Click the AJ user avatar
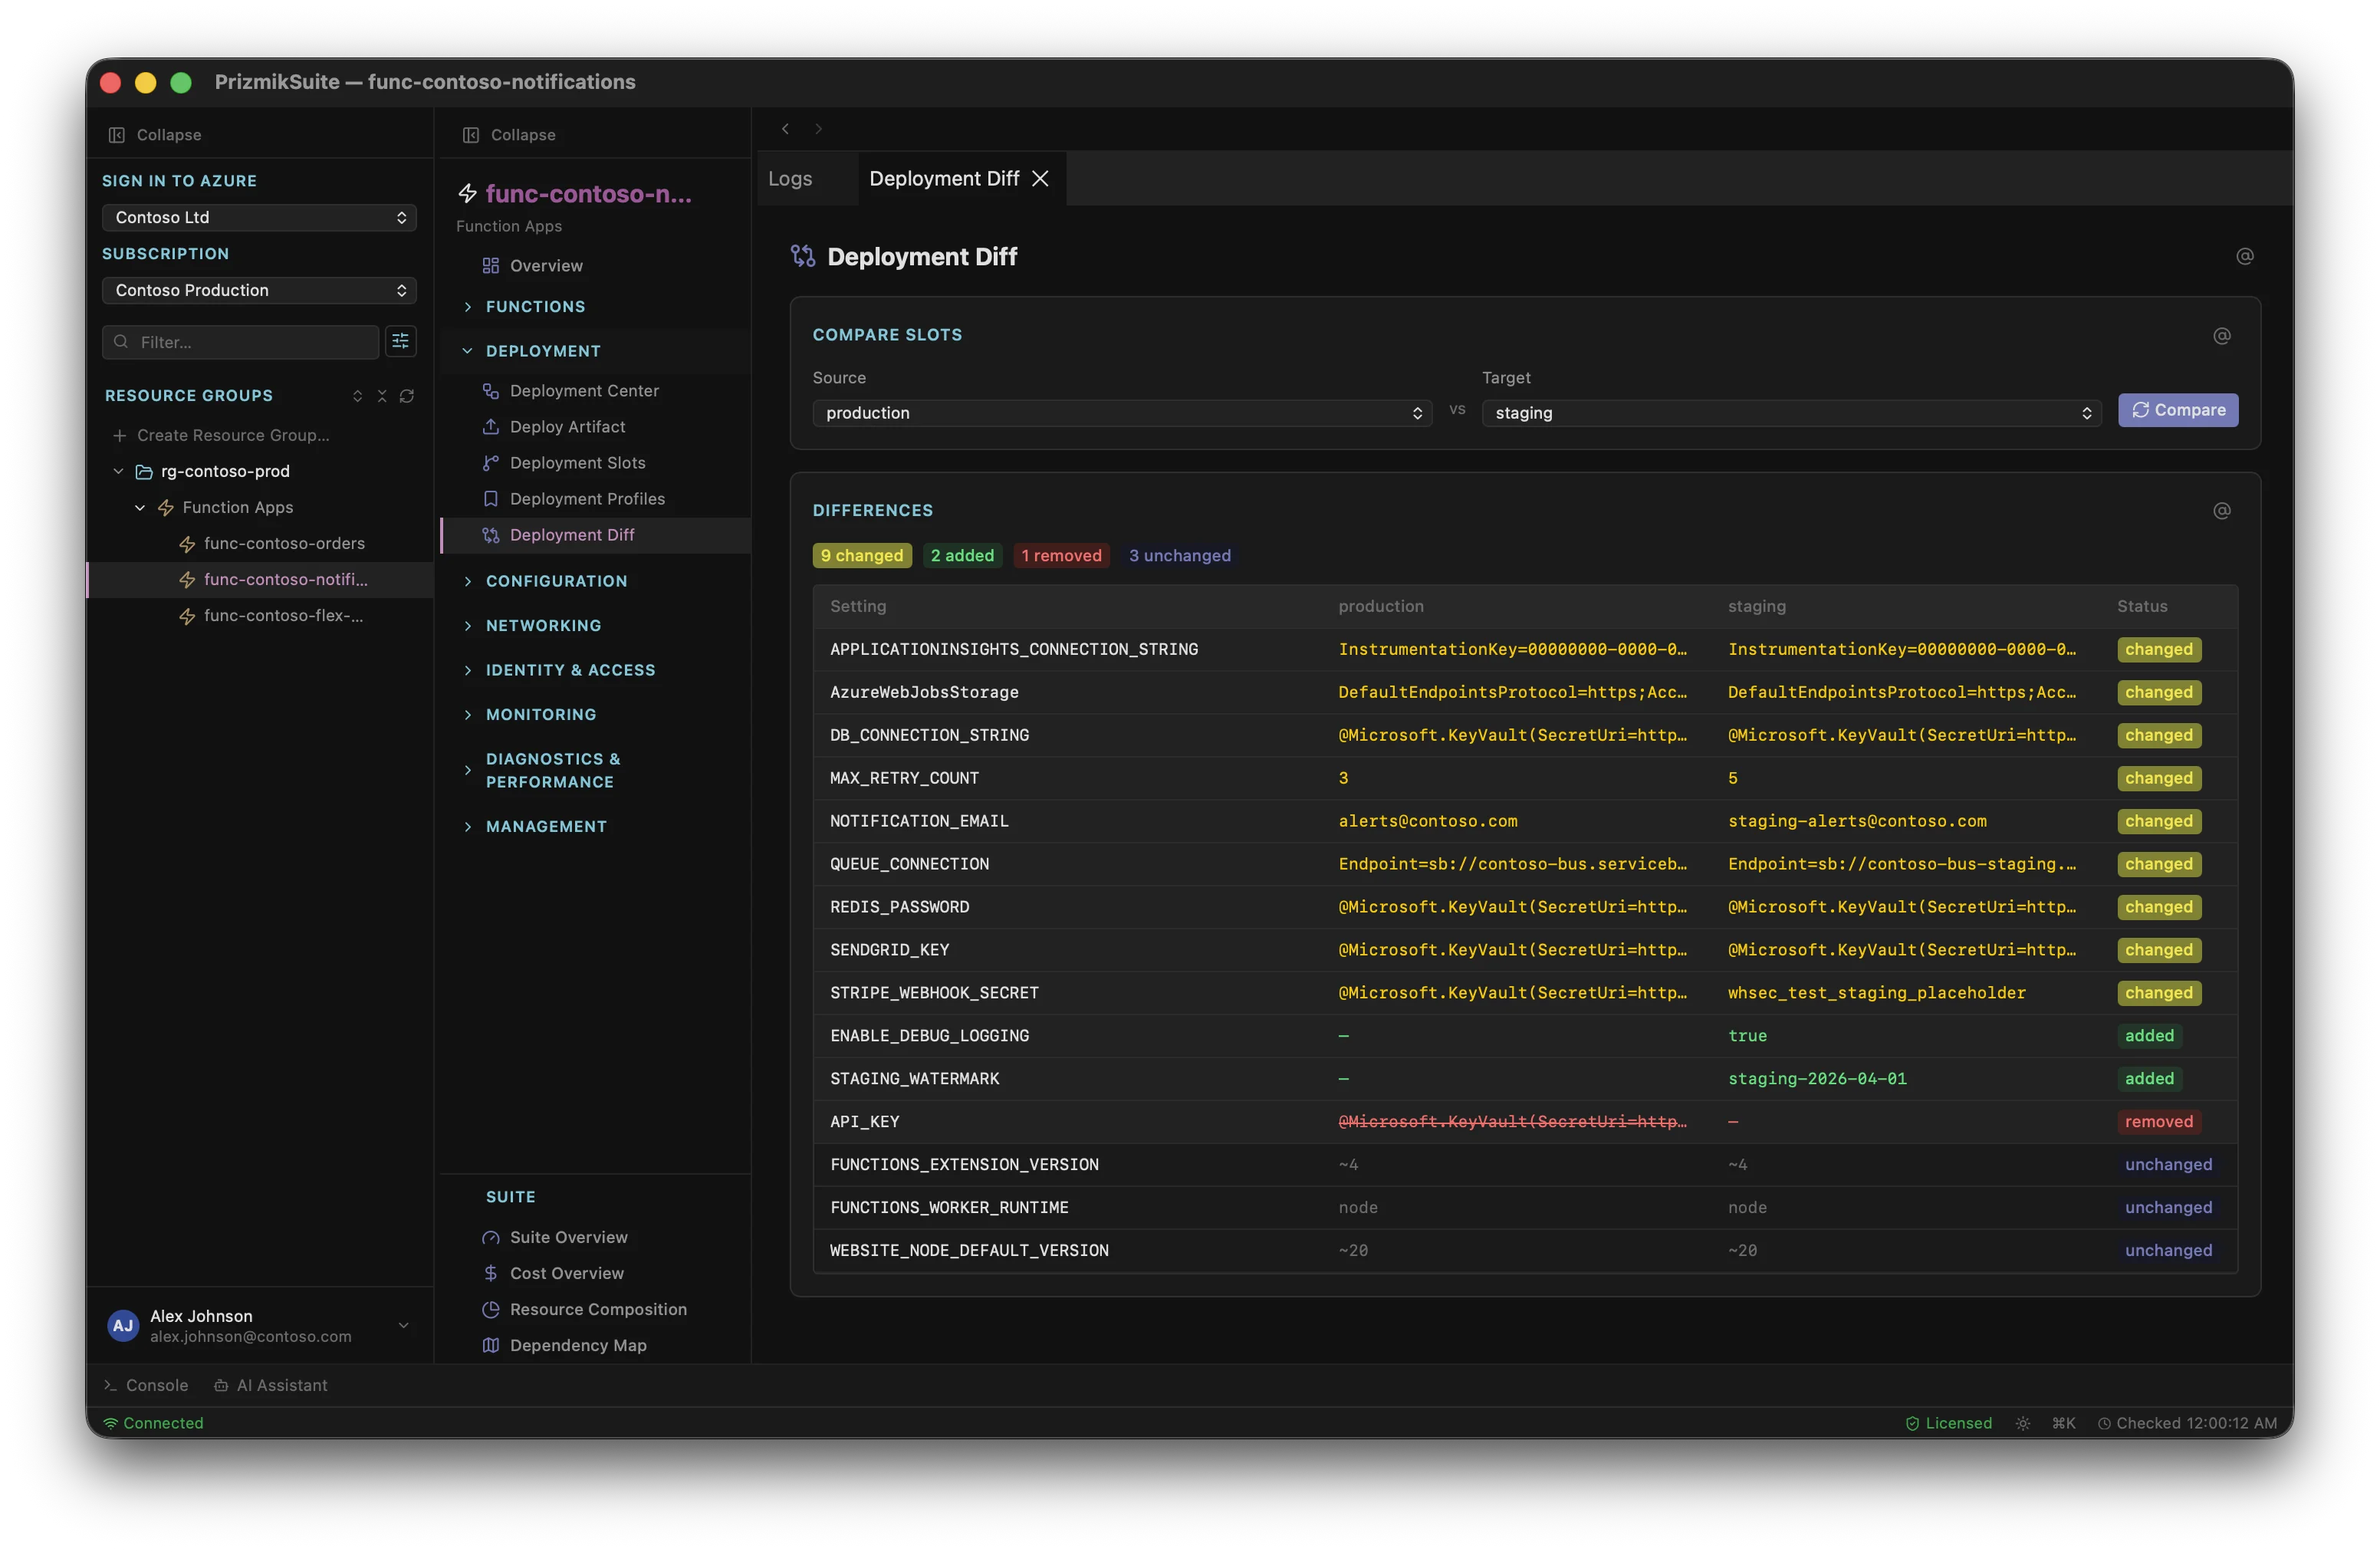The height and width of the screenshot is (1552, 2380). pyautogui.click(x=123, y=1326)
